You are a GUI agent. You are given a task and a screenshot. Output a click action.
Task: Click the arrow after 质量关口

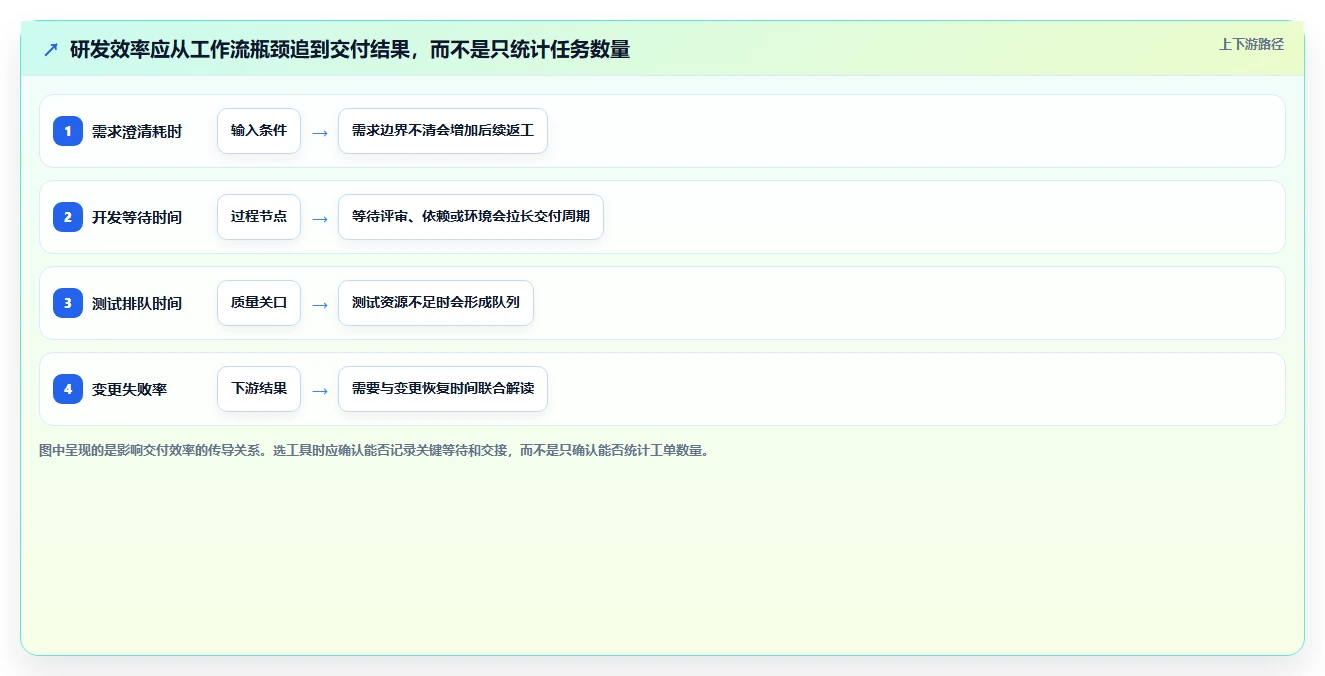[320, 304]
